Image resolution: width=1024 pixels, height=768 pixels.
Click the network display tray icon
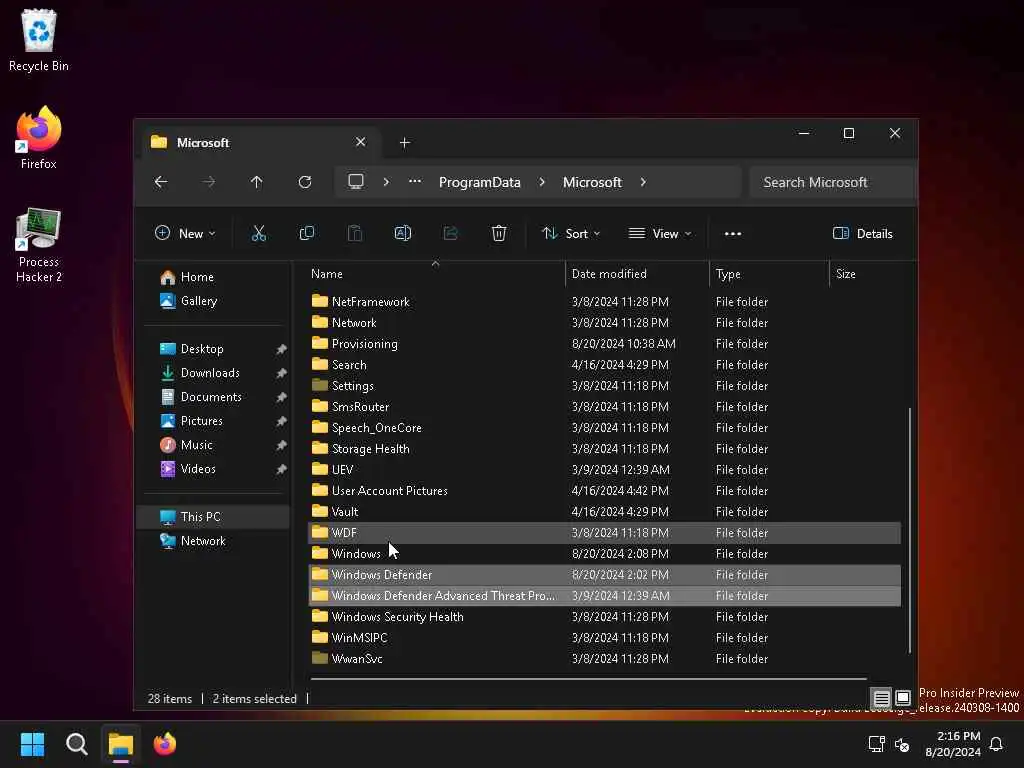(876, 744)
